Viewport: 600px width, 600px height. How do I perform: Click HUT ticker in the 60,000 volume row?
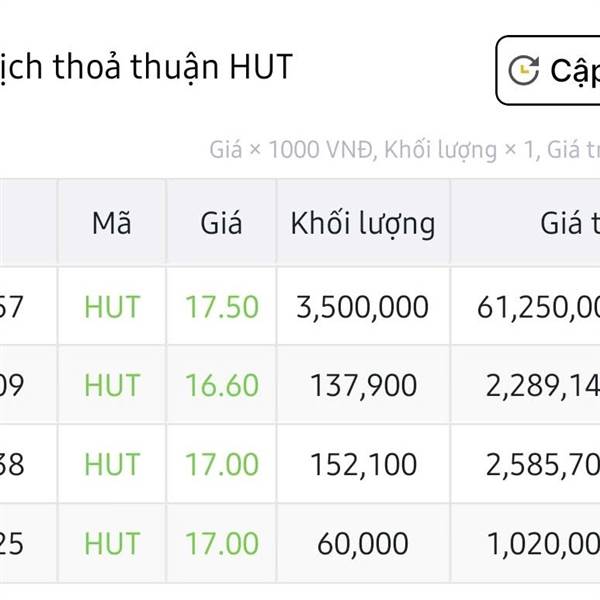pyautogui.click(x=111, y=543)
